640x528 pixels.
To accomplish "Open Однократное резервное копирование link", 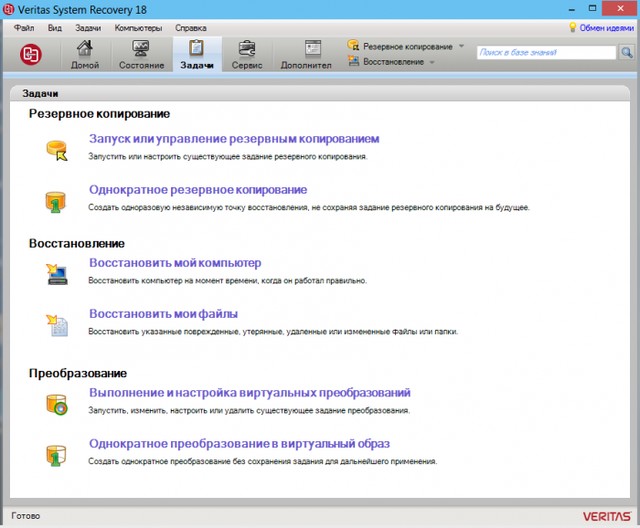I will pyautogui.click(x=197, y=189).
